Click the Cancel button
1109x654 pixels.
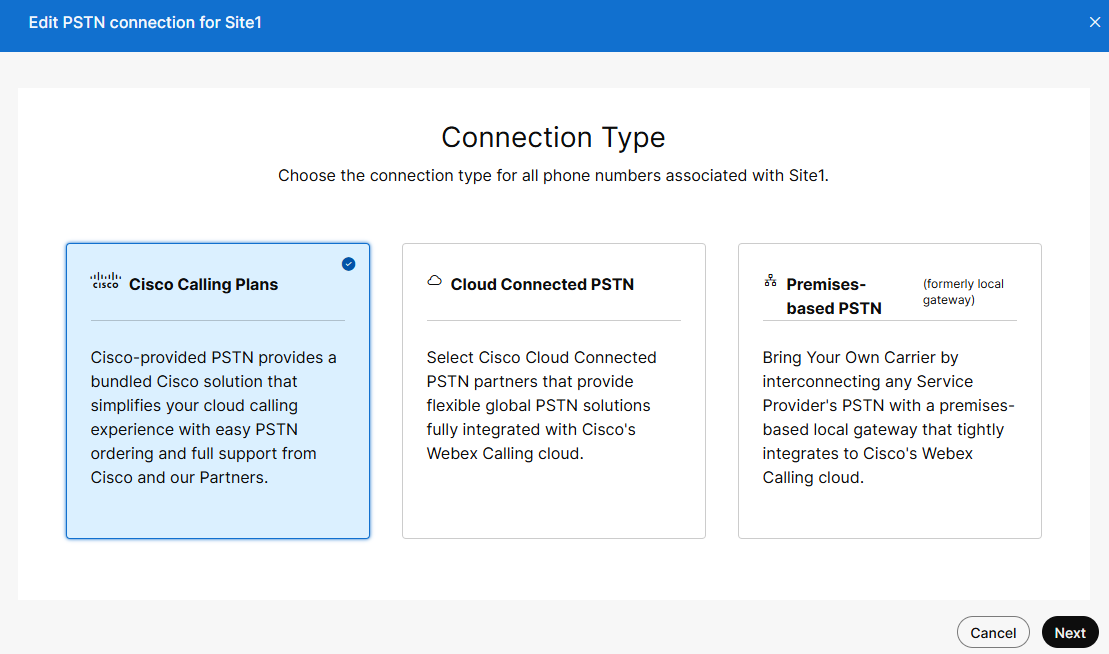(993, 633)
